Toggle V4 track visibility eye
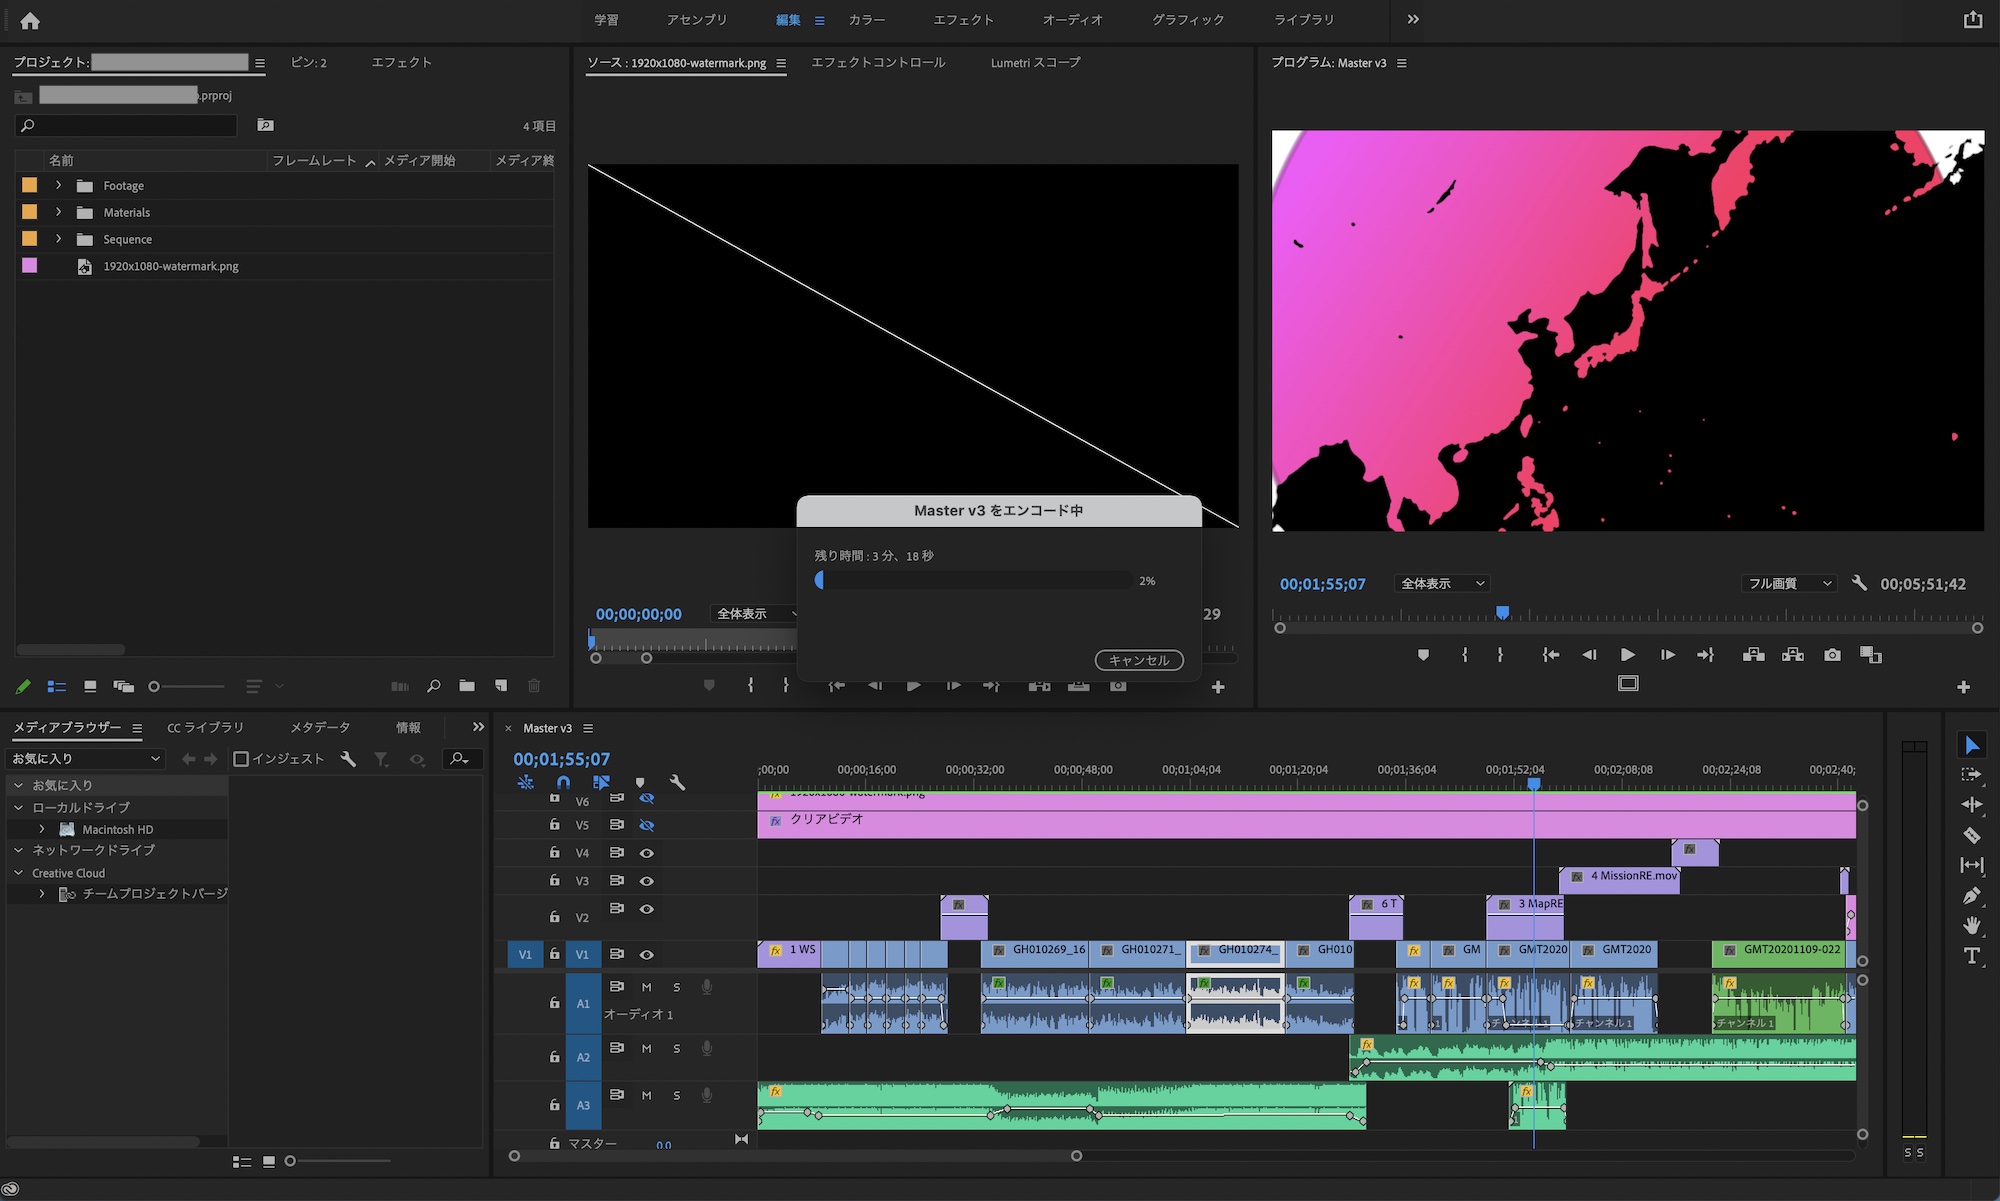The image size is (2000, 1201). tap(647, 853)
